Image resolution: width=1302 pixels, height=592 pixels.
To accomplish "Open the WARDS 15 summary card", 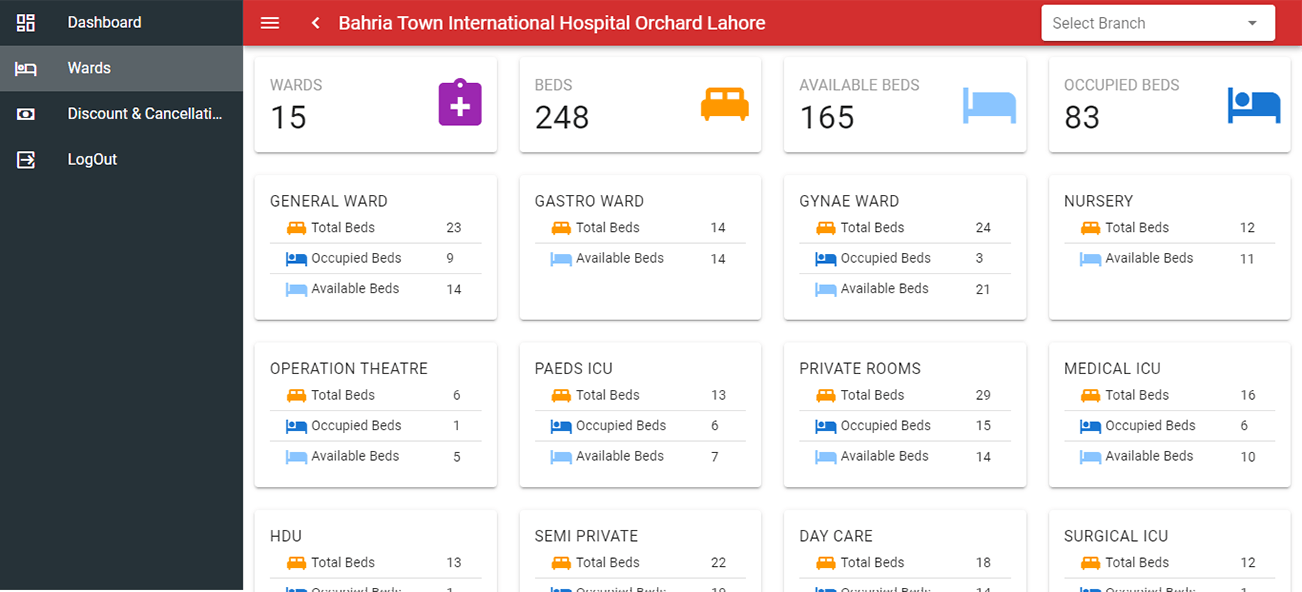I will coord(376,105).
